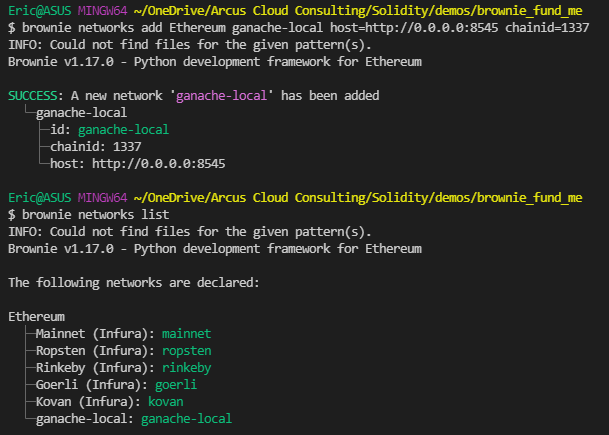Click the first 'INFO: Could not find files' line

point(190,45)
